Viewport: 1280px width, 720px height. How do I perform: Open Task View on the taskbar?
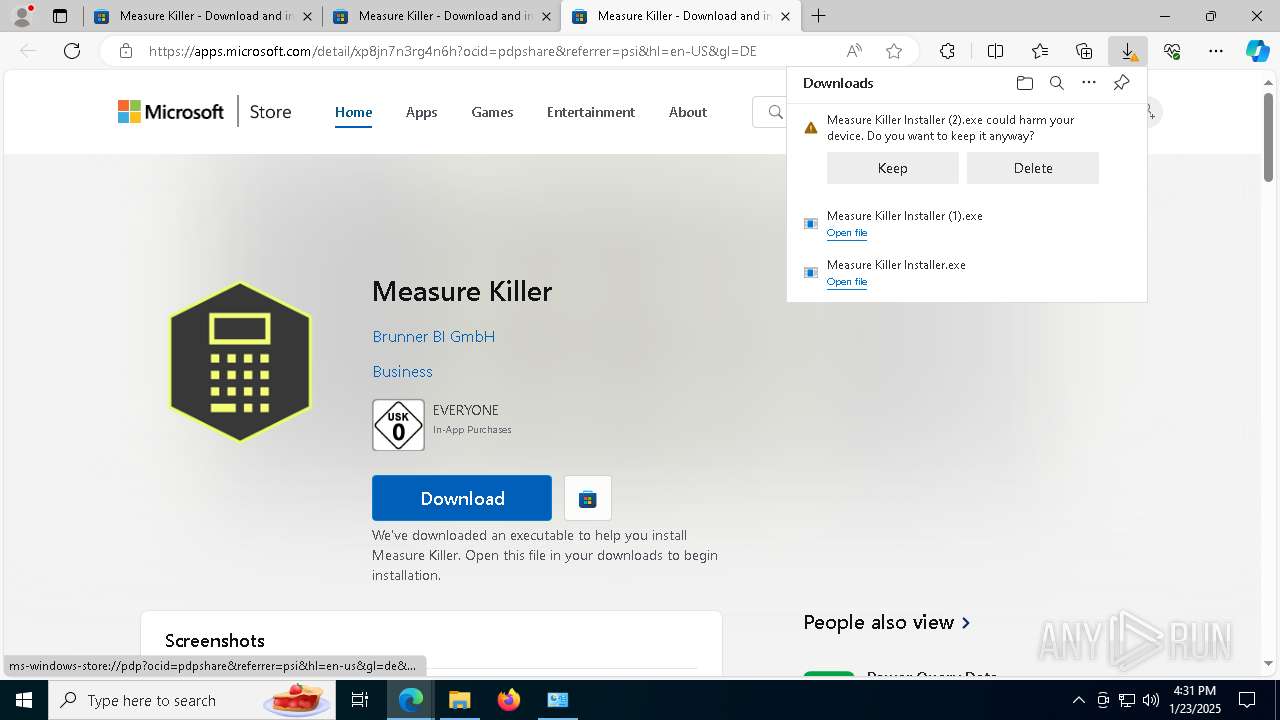360,700
